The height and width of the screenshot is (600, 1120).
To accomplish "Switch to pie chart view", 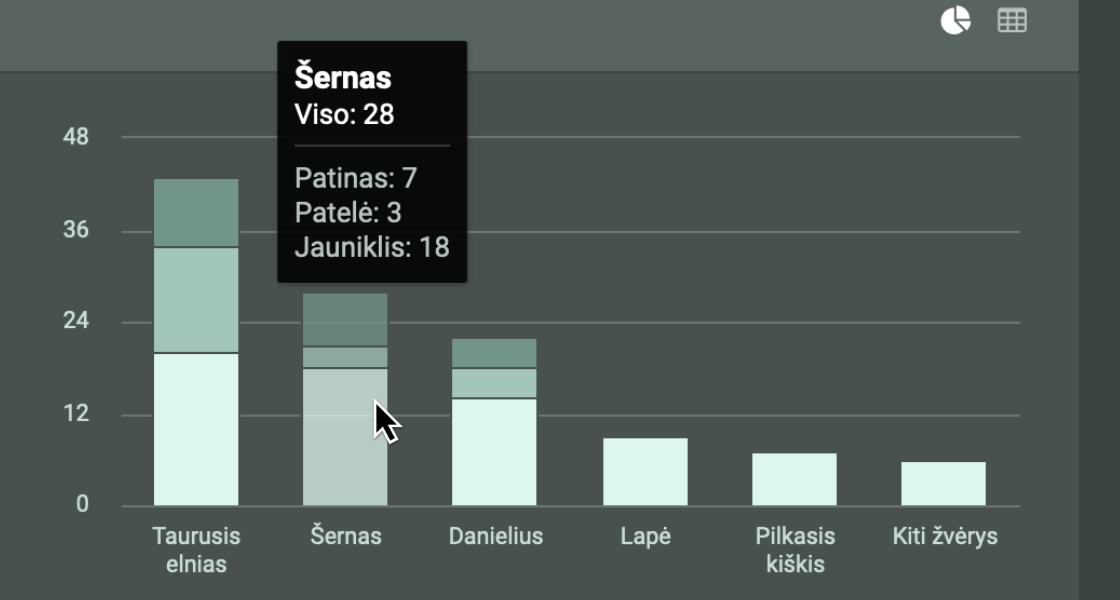I will point(955,21).
